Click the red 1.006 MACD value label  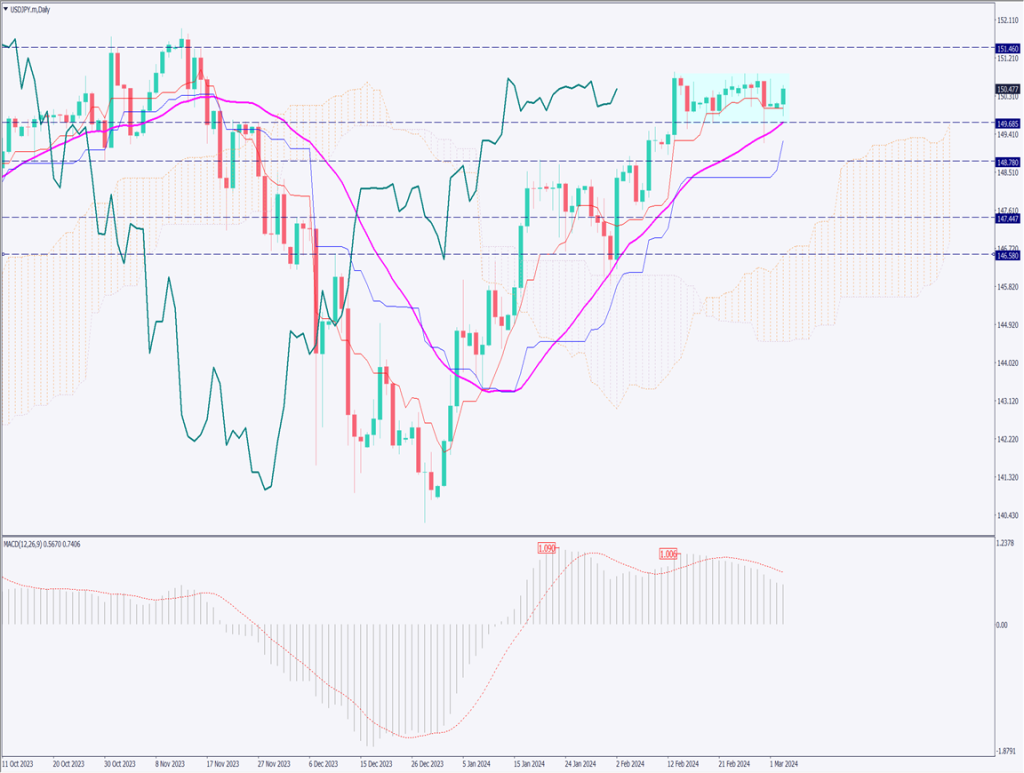click(668, 554)
